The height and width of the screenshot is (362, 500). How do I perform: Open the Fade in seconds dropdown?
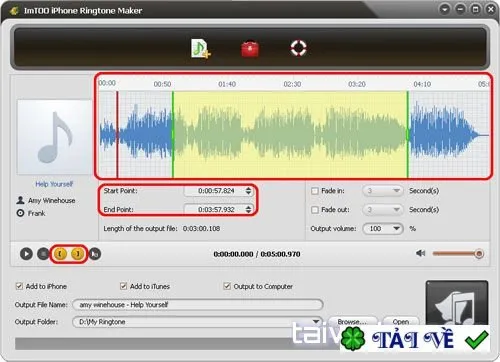coord(383,191)
